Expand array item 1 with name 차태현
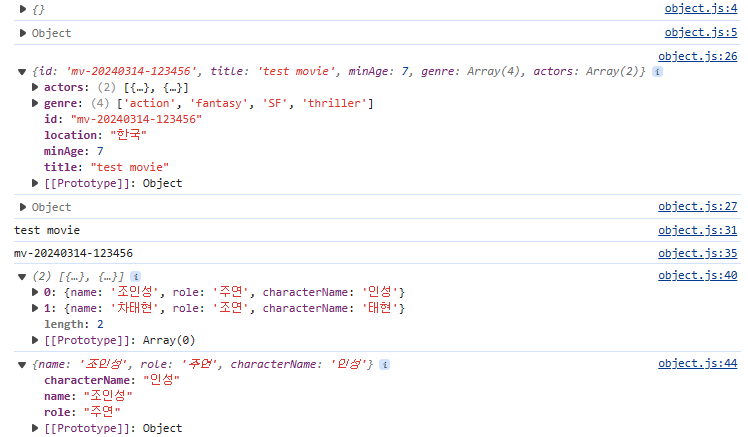 [x=35, y=308]
